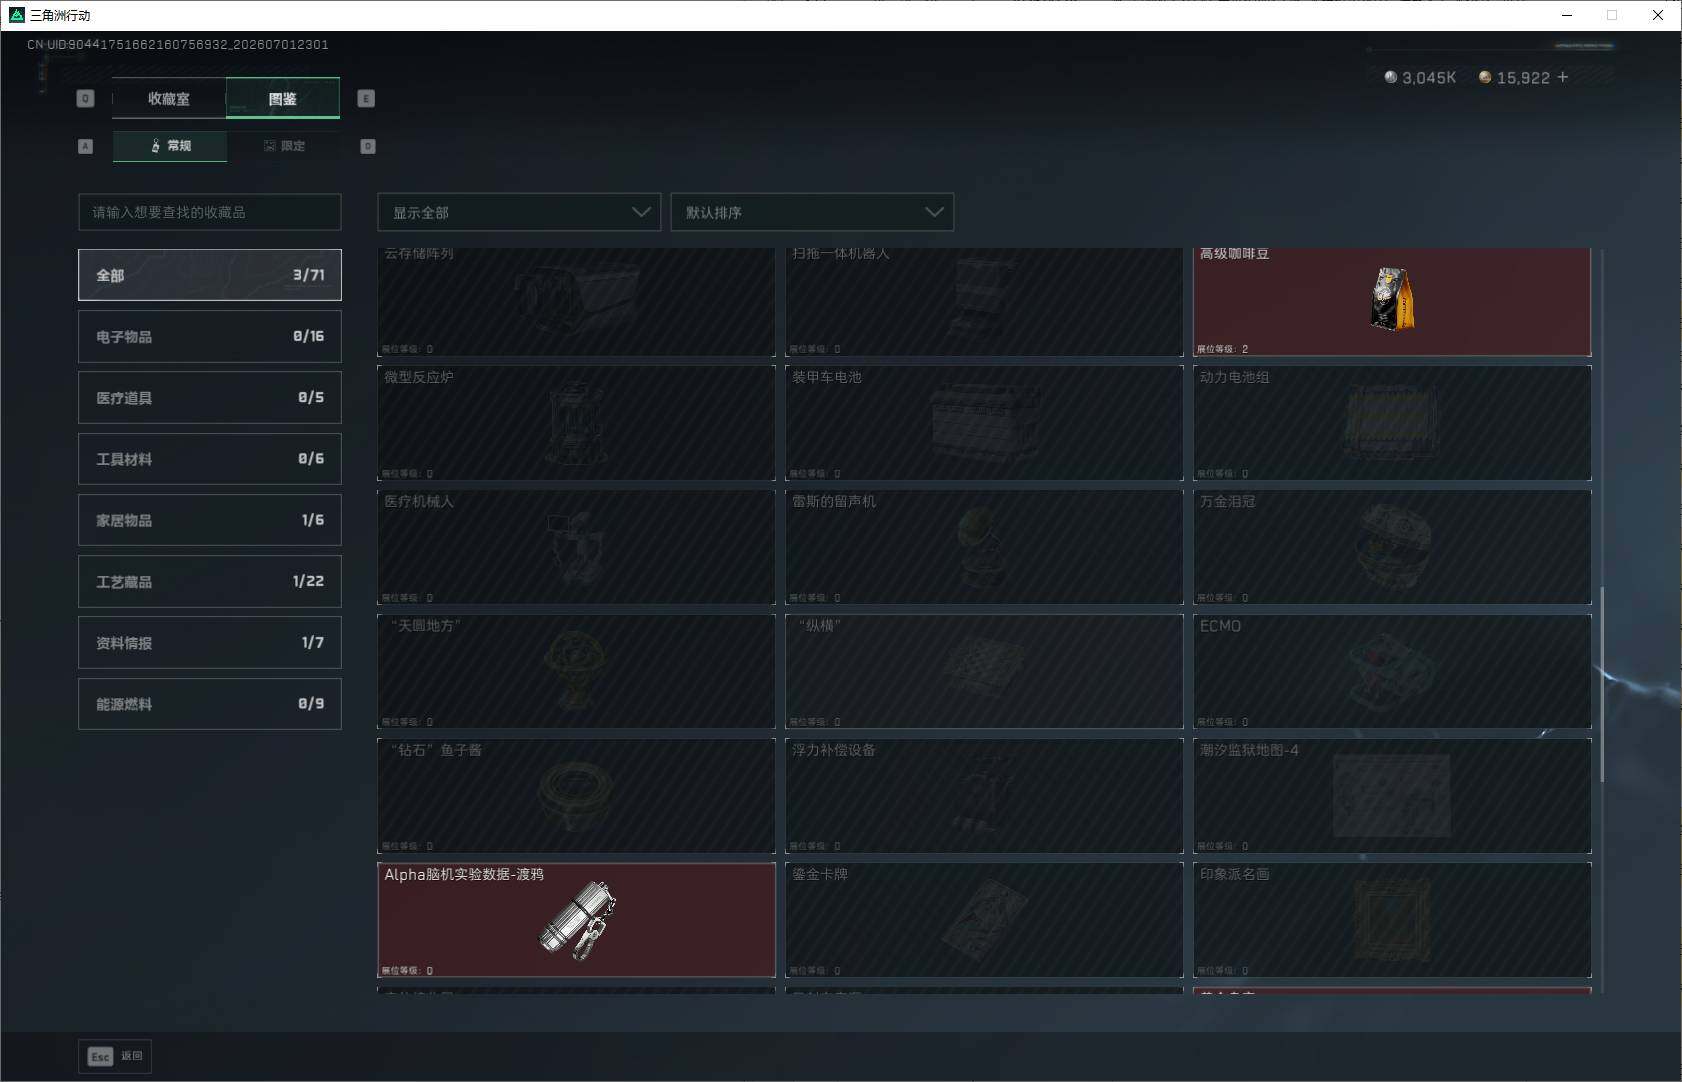This screenshot has width=1682, height=1082.
Task: Click the 医疗机械人 item icon
Action: [x=576, y=548]
